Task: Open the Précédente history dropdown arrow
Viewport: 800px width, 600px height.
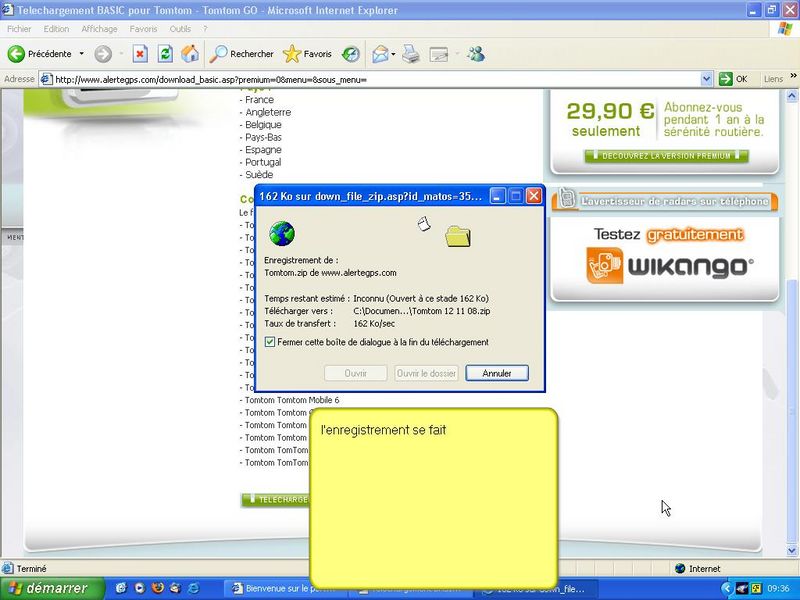Action: click(x=81, y=54)
